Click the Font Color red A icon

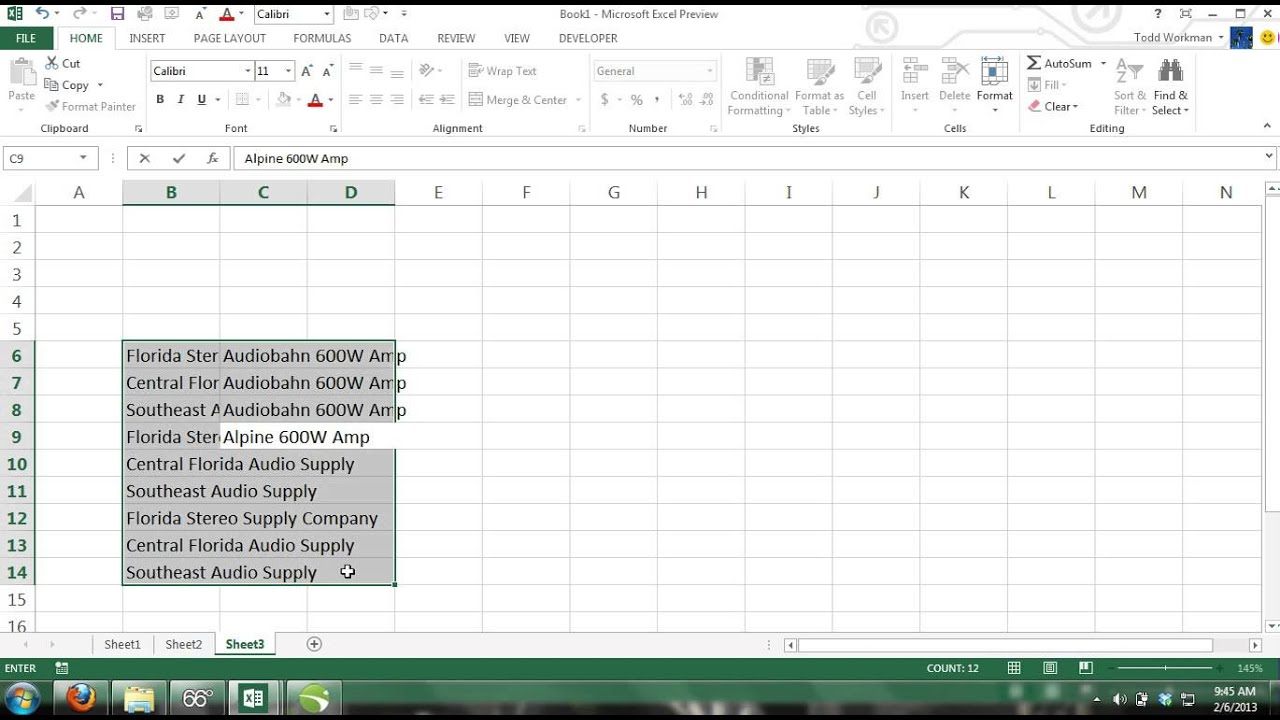[315, 100]
